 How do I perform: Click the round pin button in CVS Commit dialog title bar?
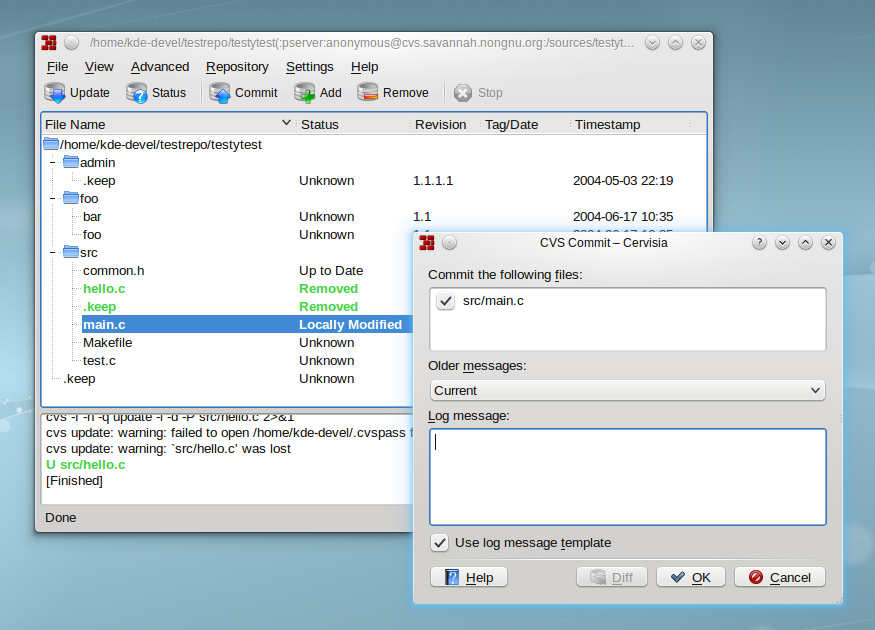point(449,243)
